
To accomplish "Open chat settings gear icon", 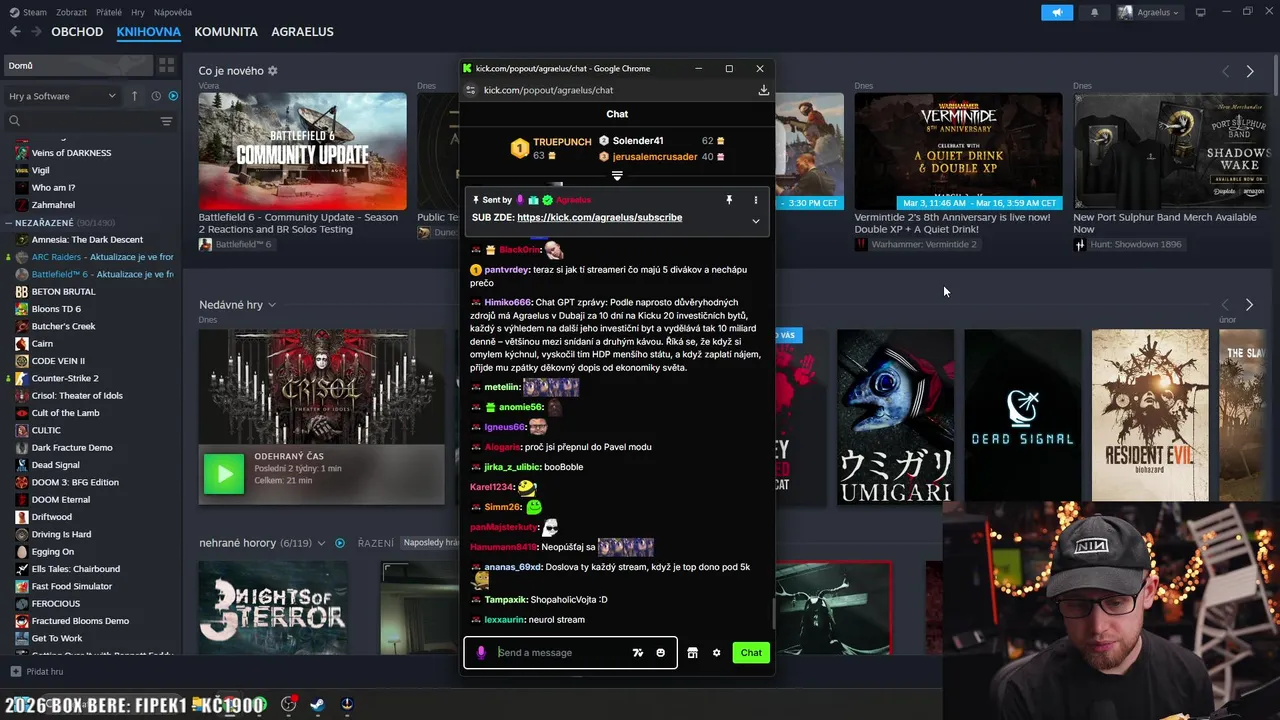I will click(716, 653).
